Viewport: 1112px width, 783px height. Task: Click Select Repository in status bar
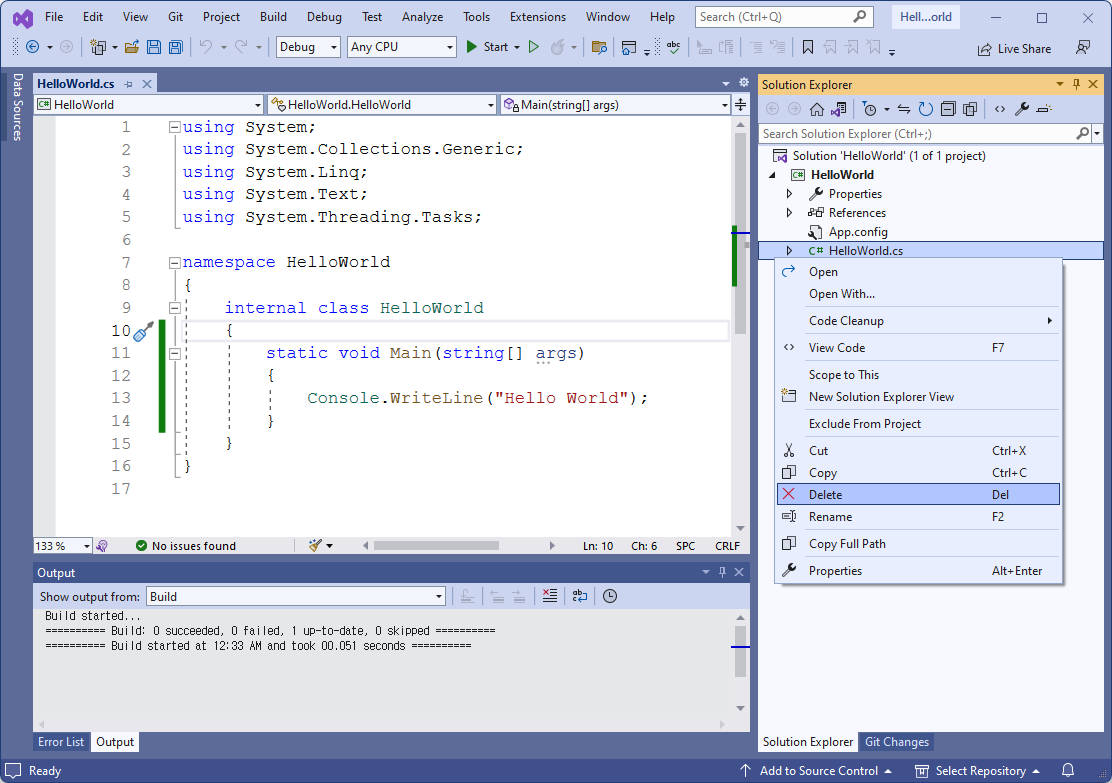[977, 770]
